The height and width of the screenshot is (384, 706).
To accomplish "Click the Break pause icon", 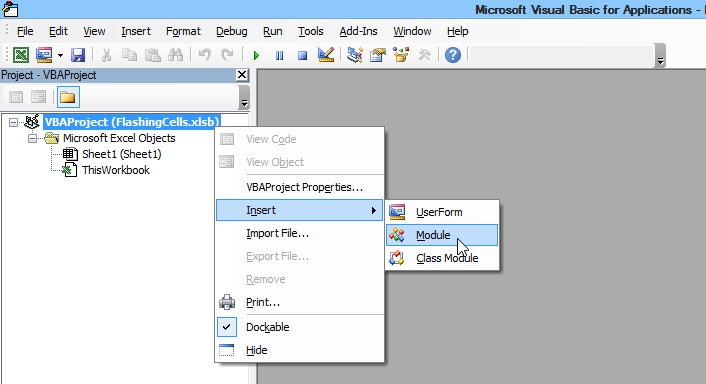I will point(280,55).
